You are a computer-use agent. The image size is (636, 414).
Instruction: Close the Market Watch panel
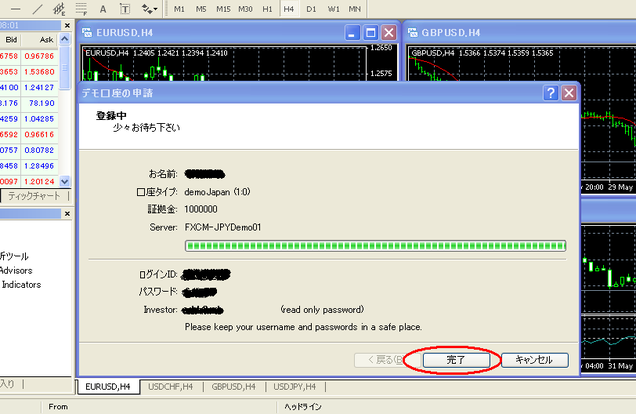coord(67,25)
